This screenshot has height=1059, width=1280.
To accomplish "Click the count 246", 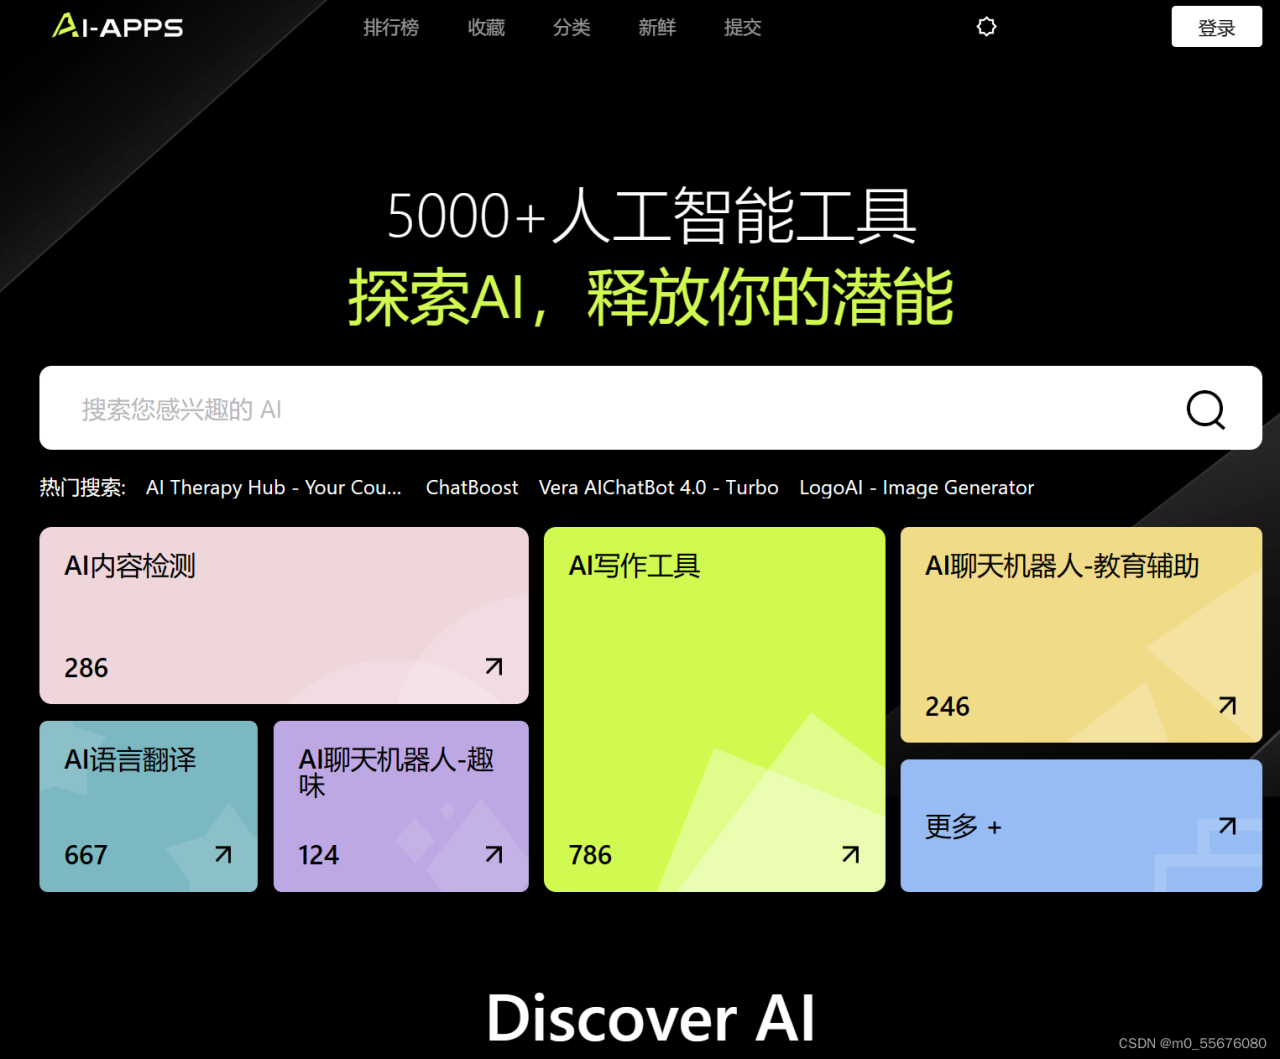I will (x=947, y=707).
